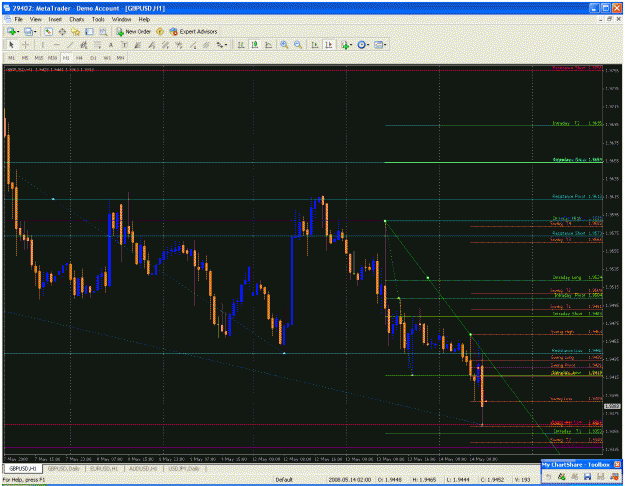Select the Fibonacci Retracement tool

[x=97, y=45]
